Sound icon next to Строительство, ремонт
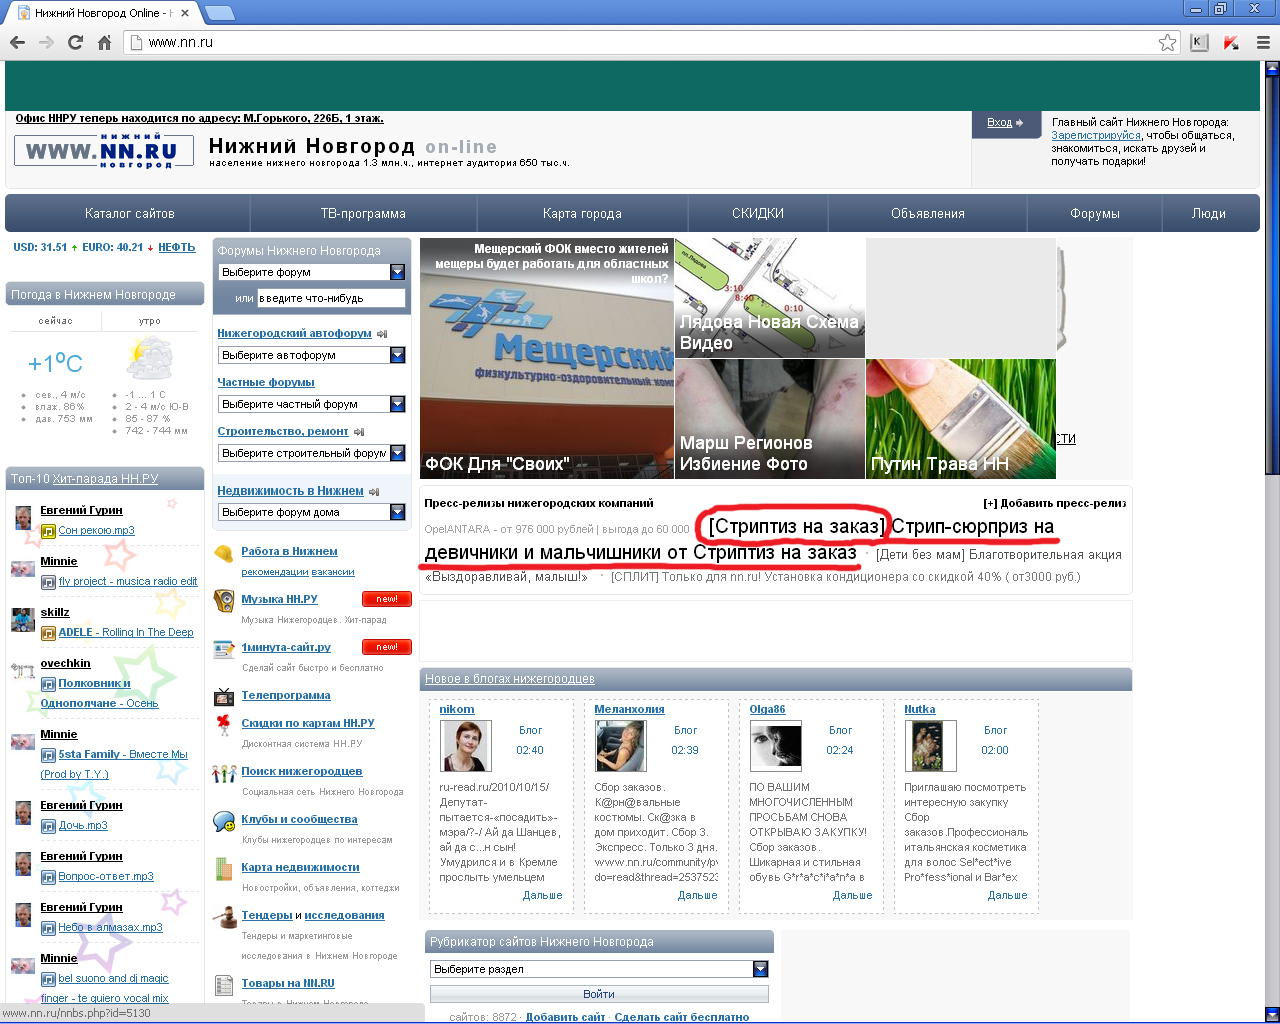1280x1024 pixels. 359,432
